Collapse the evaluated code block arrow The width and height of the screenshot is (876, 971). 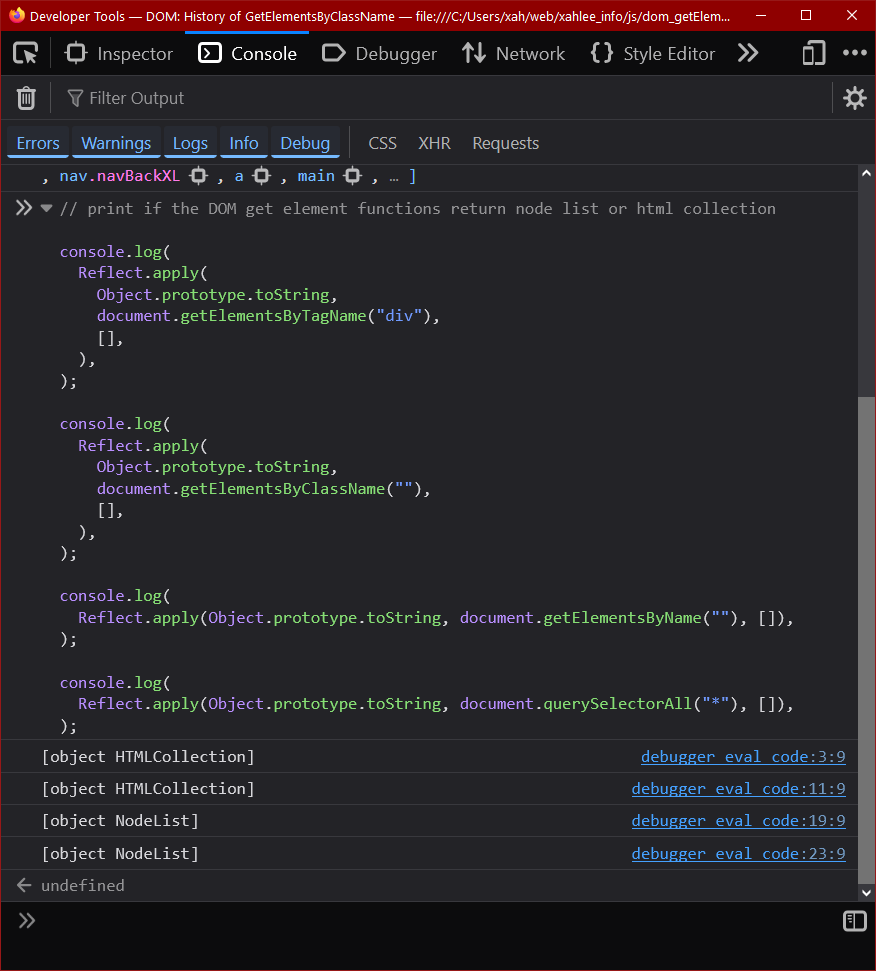tap(46, 208)
